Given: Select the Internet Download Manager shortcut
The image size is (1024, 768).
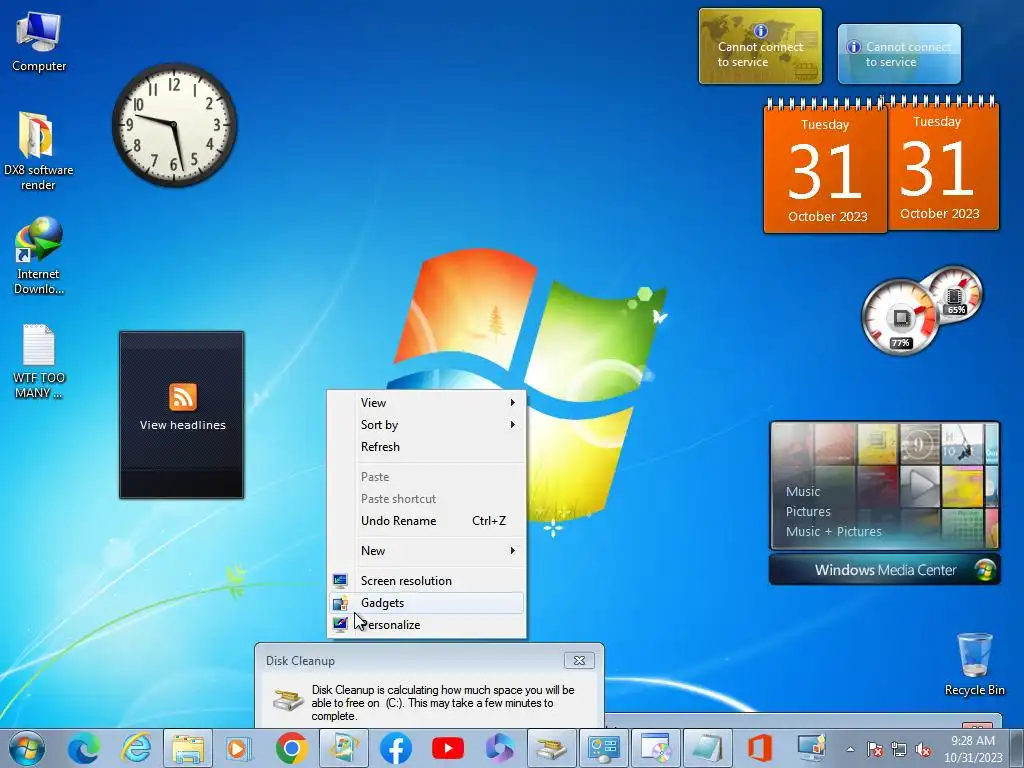Looking at the screenshot, I should click(39, 255).
